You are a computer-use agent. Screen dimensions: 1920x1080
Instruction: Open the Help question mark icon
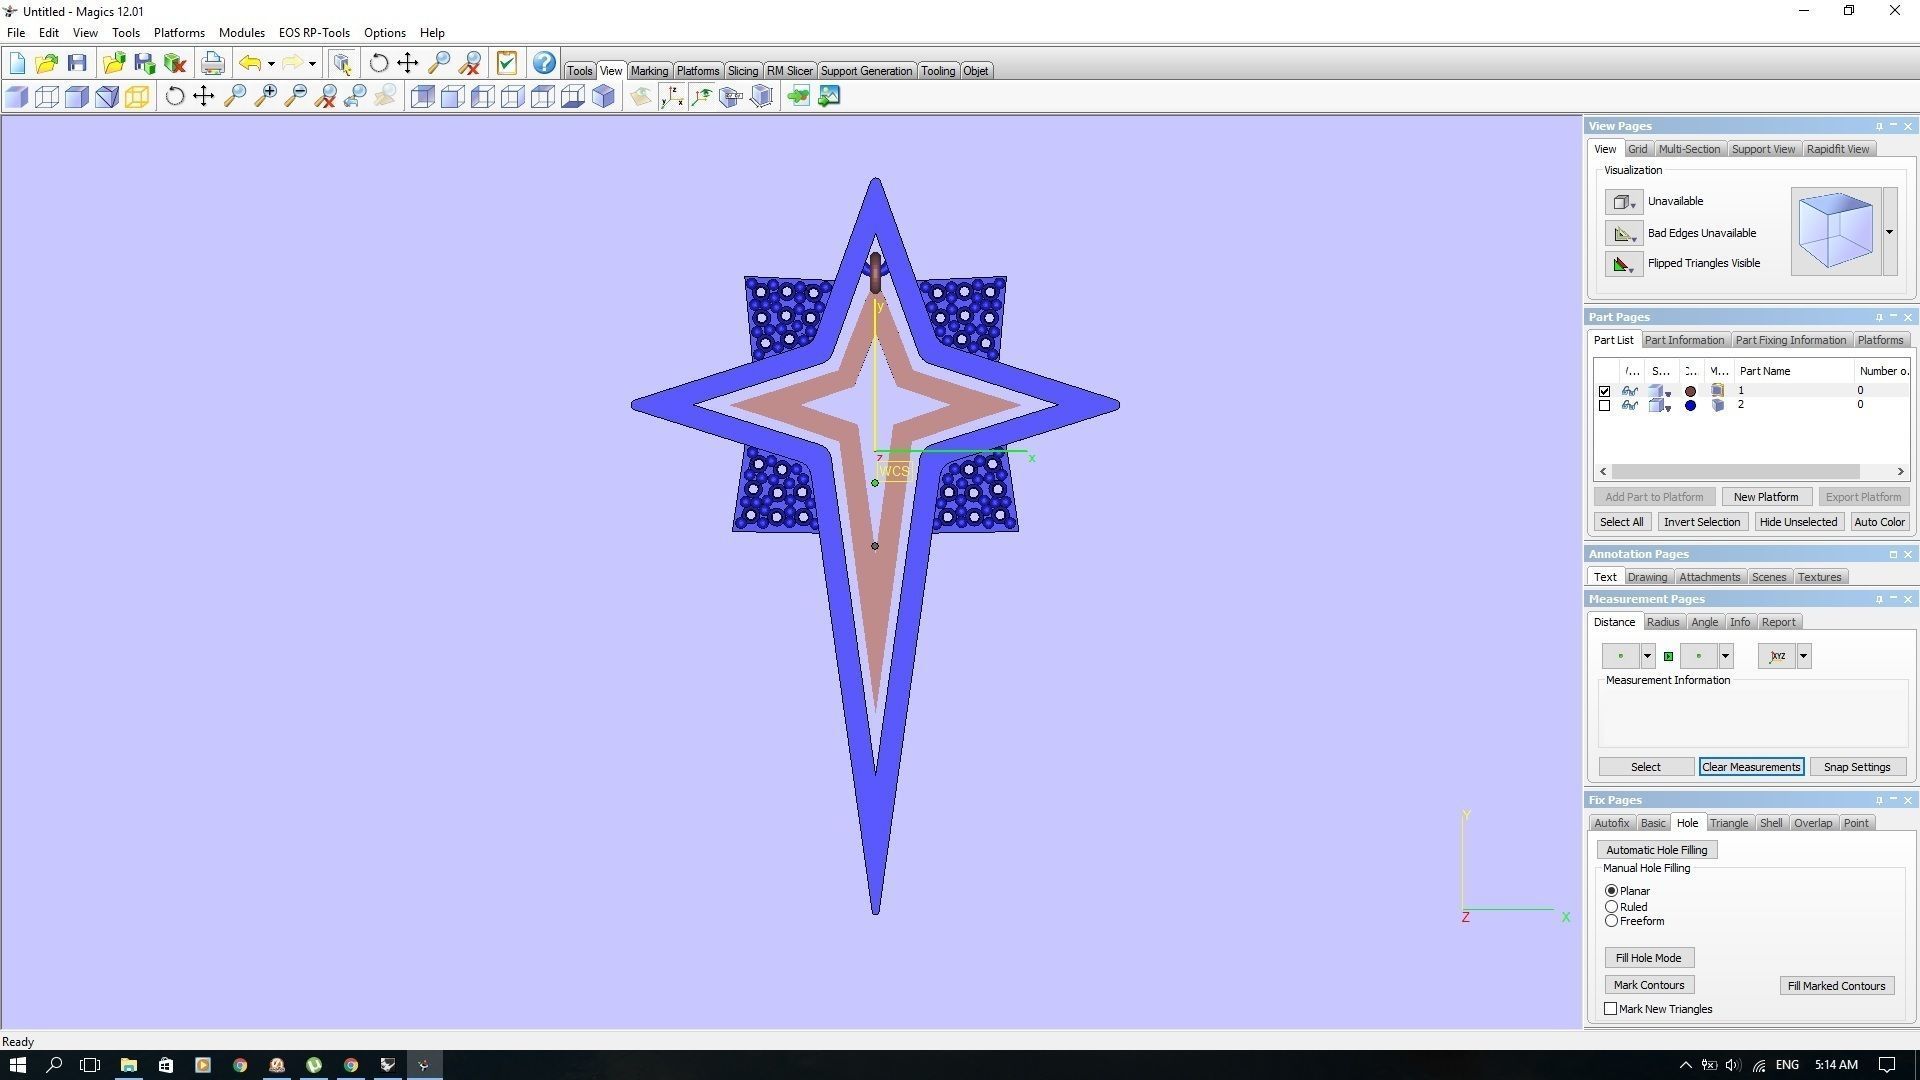coord(543,64)
